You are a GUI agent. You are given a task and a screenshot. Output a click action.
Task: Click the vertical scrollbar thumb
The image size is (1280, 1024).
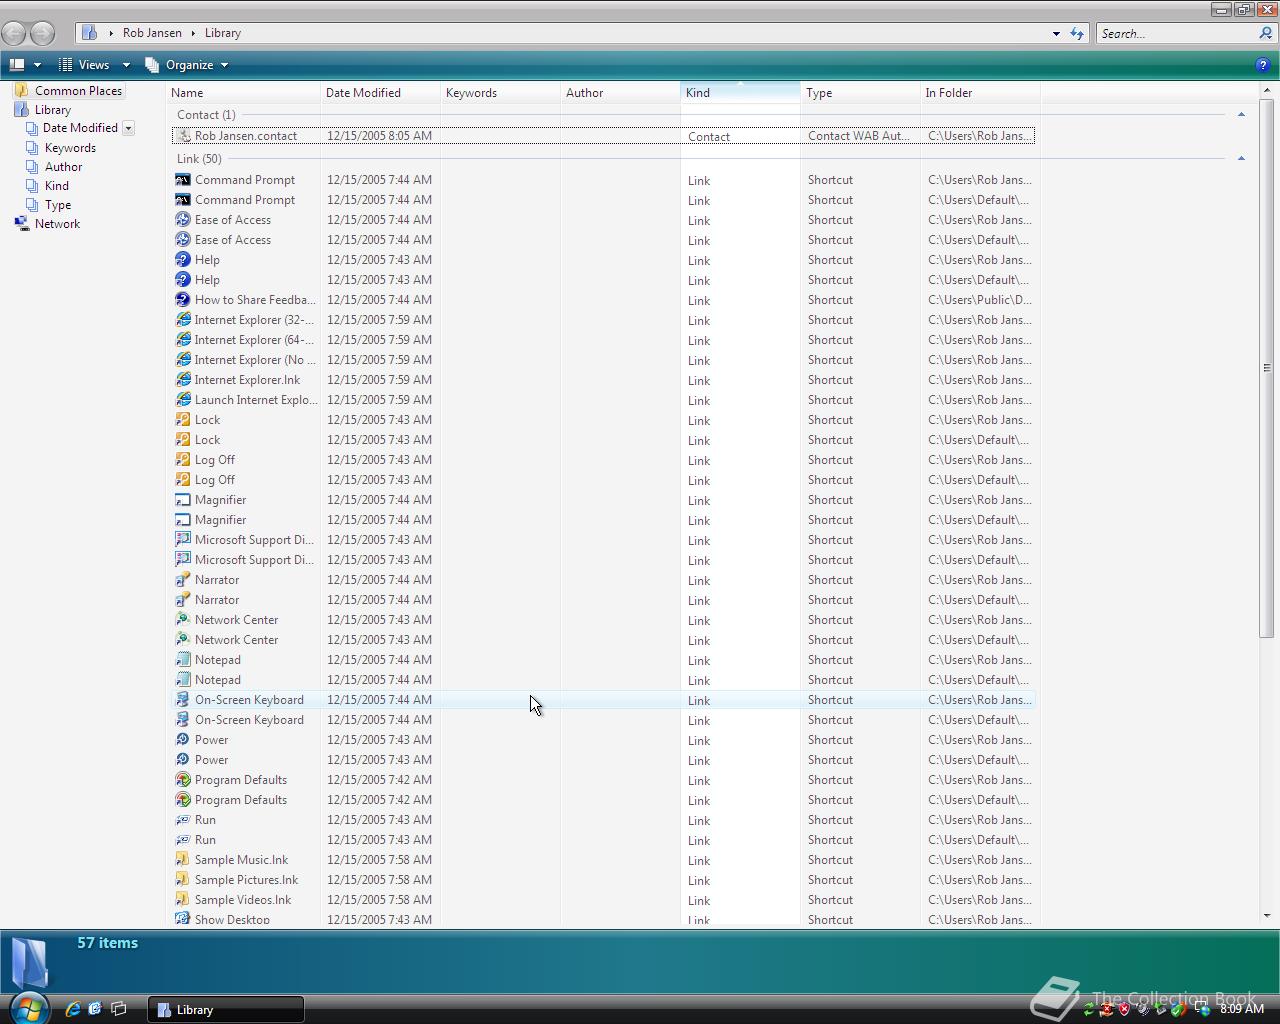1267,368
